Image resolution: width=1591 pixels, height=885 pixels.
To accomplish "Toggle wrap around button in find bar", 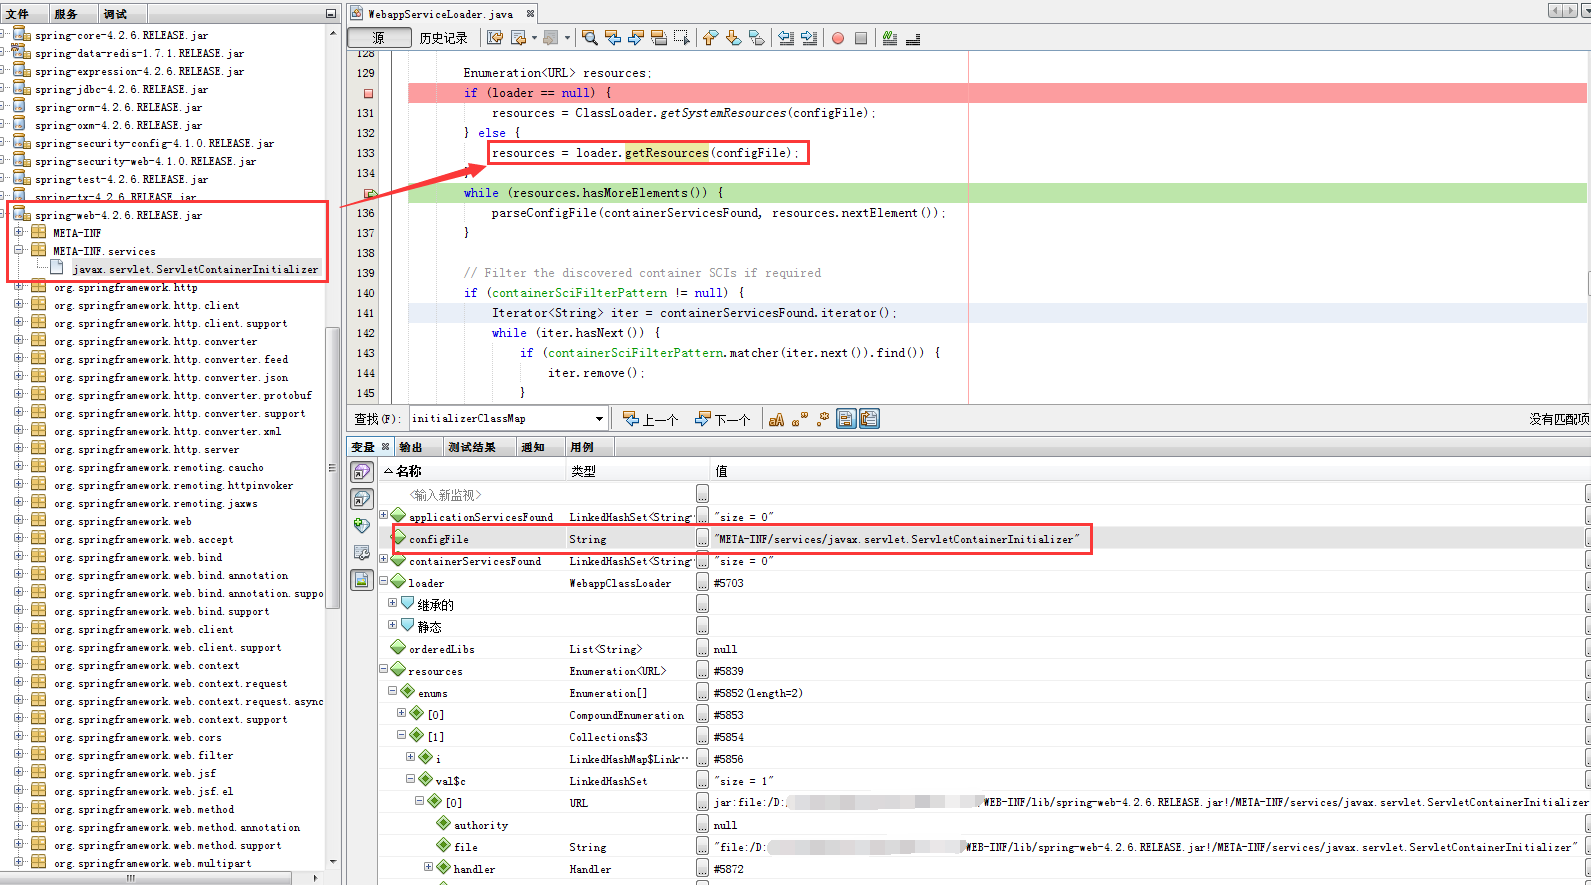I will click(x=869, y=419).
